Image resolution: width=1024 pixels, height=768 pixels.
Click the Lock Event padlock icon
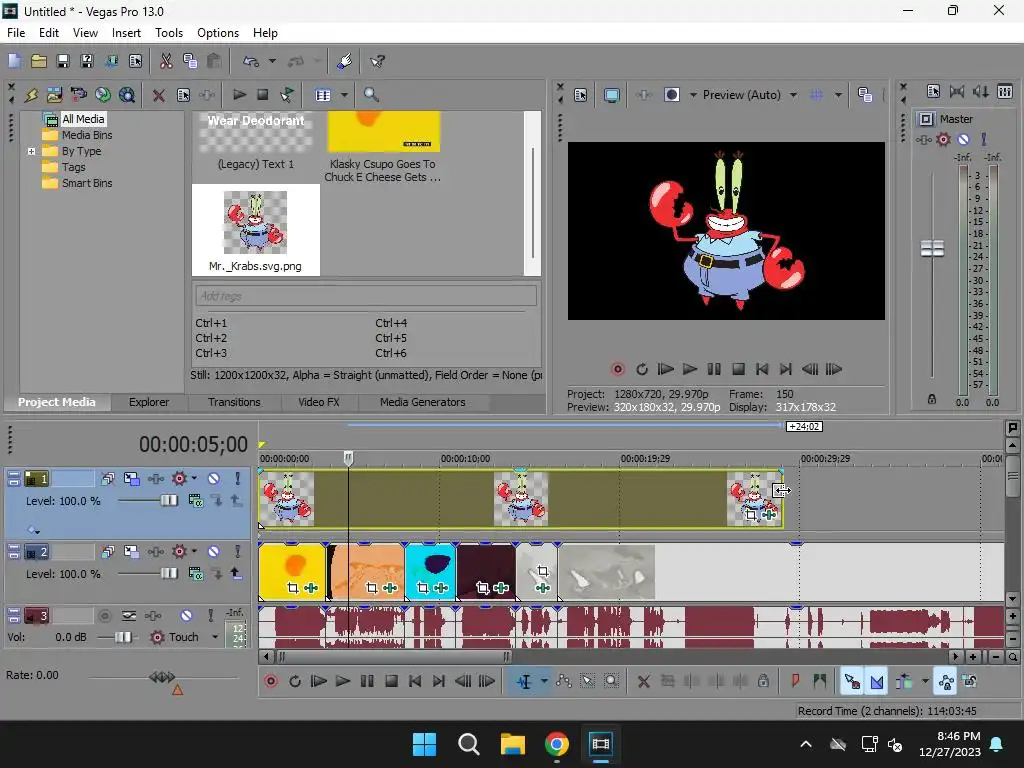pos(763,681)
